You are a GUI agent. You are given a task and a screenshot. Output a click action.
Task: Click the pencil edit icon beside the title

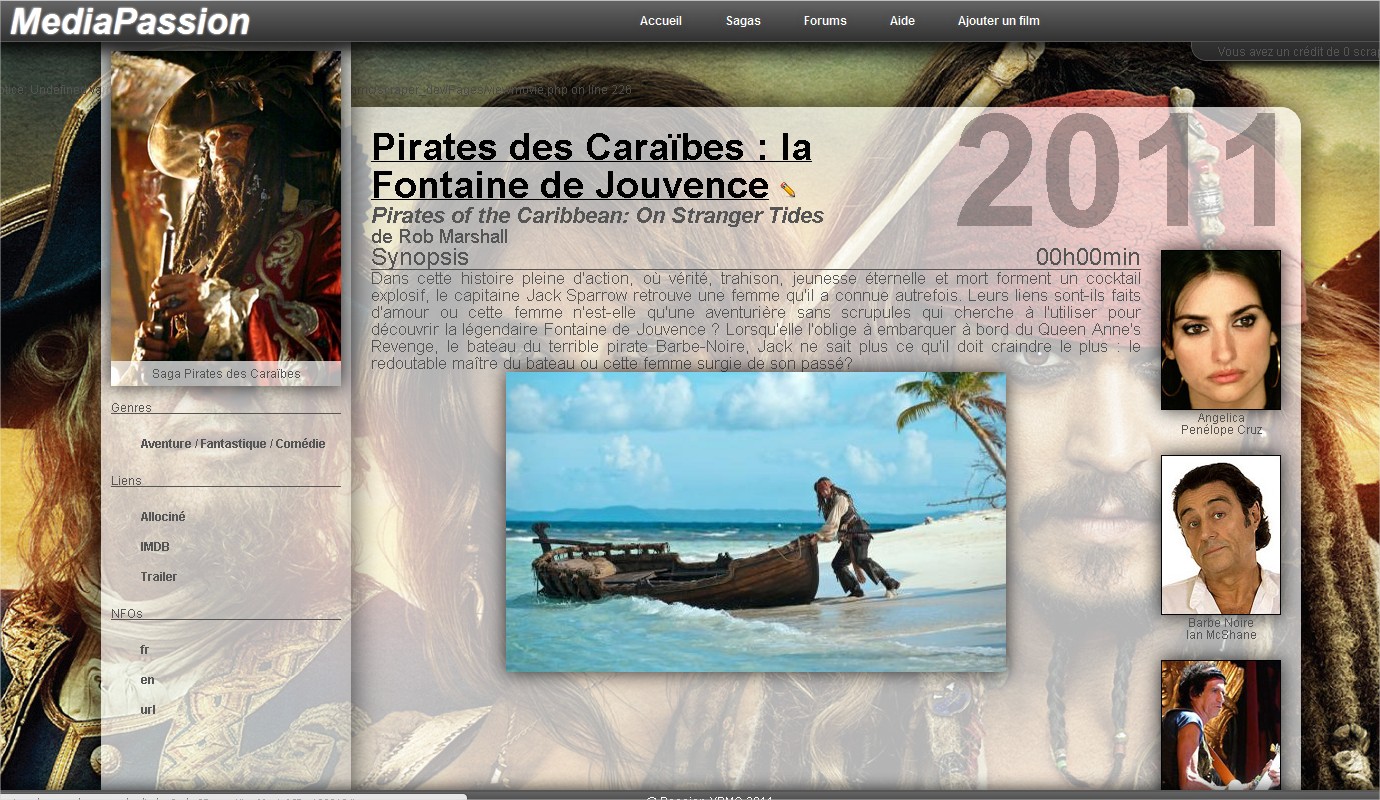click(788, 189)
